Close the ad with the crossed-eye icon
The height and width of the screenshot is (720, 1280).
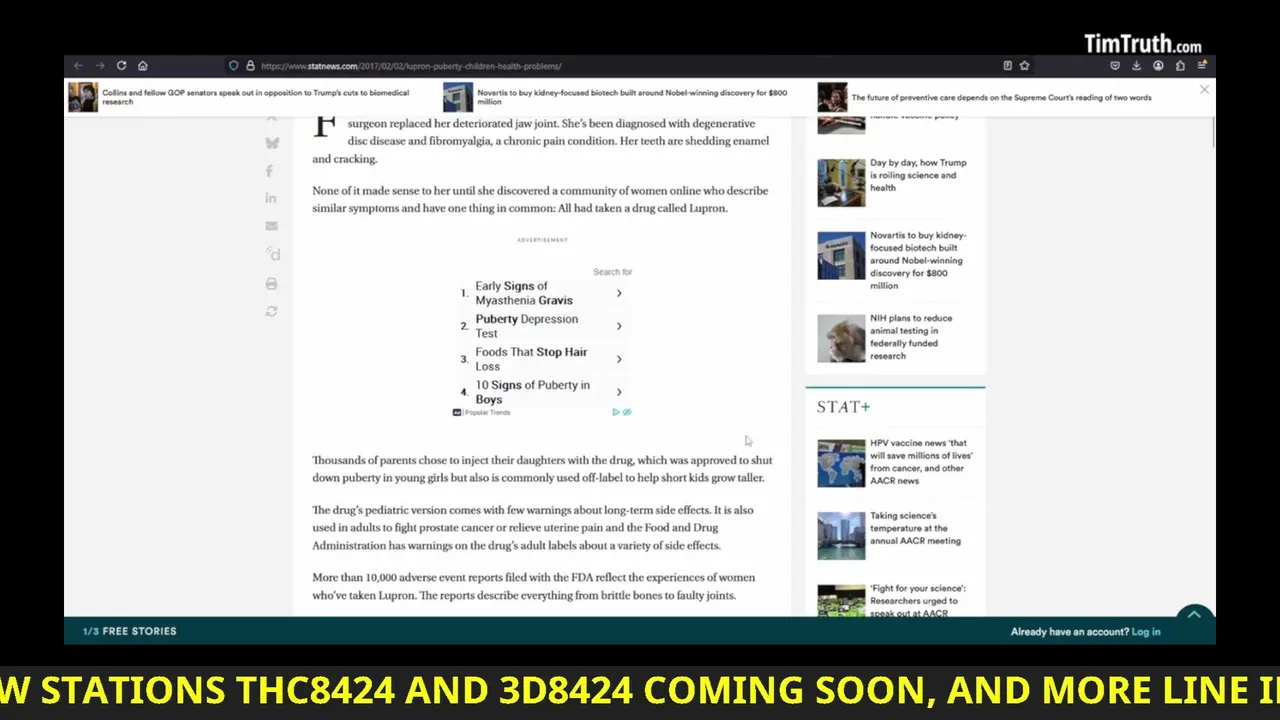tap(627, 412)
